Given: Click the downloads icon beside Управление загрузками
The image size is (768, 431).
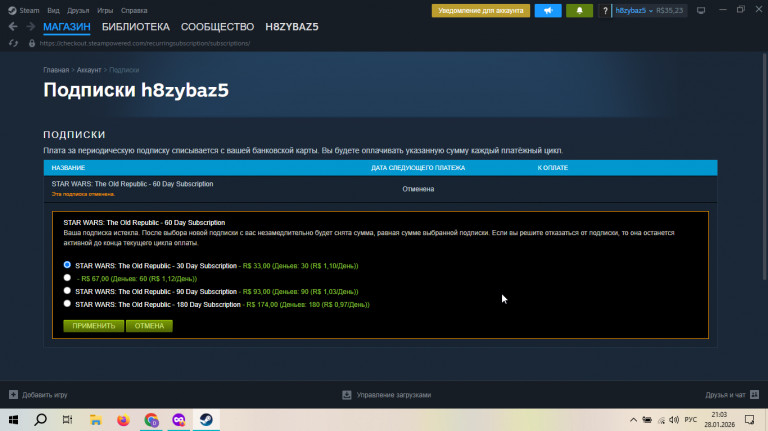Looking at the screenshot, I should pos(347,395).
